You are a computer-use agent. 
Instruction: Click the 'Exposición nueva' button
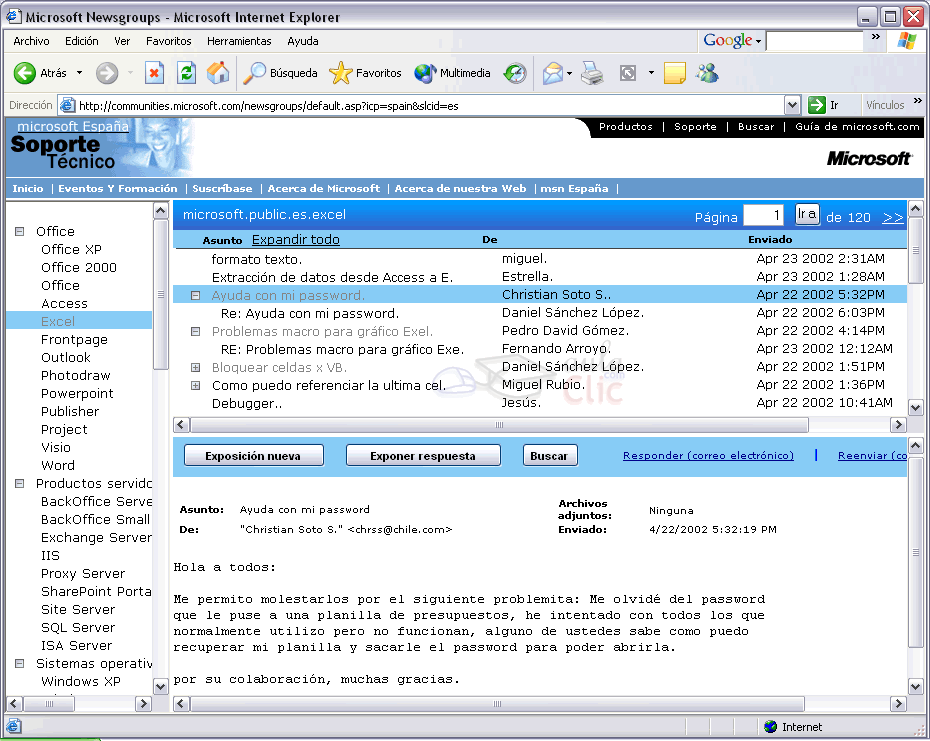255,456
